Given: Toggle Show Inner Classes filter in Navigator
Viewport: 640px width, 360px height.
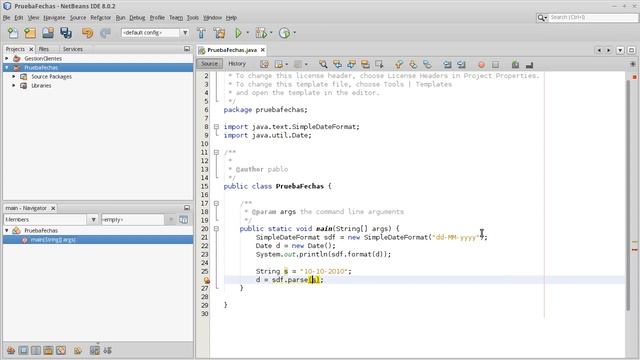Looking at the screenshot, I should point(61,350).
